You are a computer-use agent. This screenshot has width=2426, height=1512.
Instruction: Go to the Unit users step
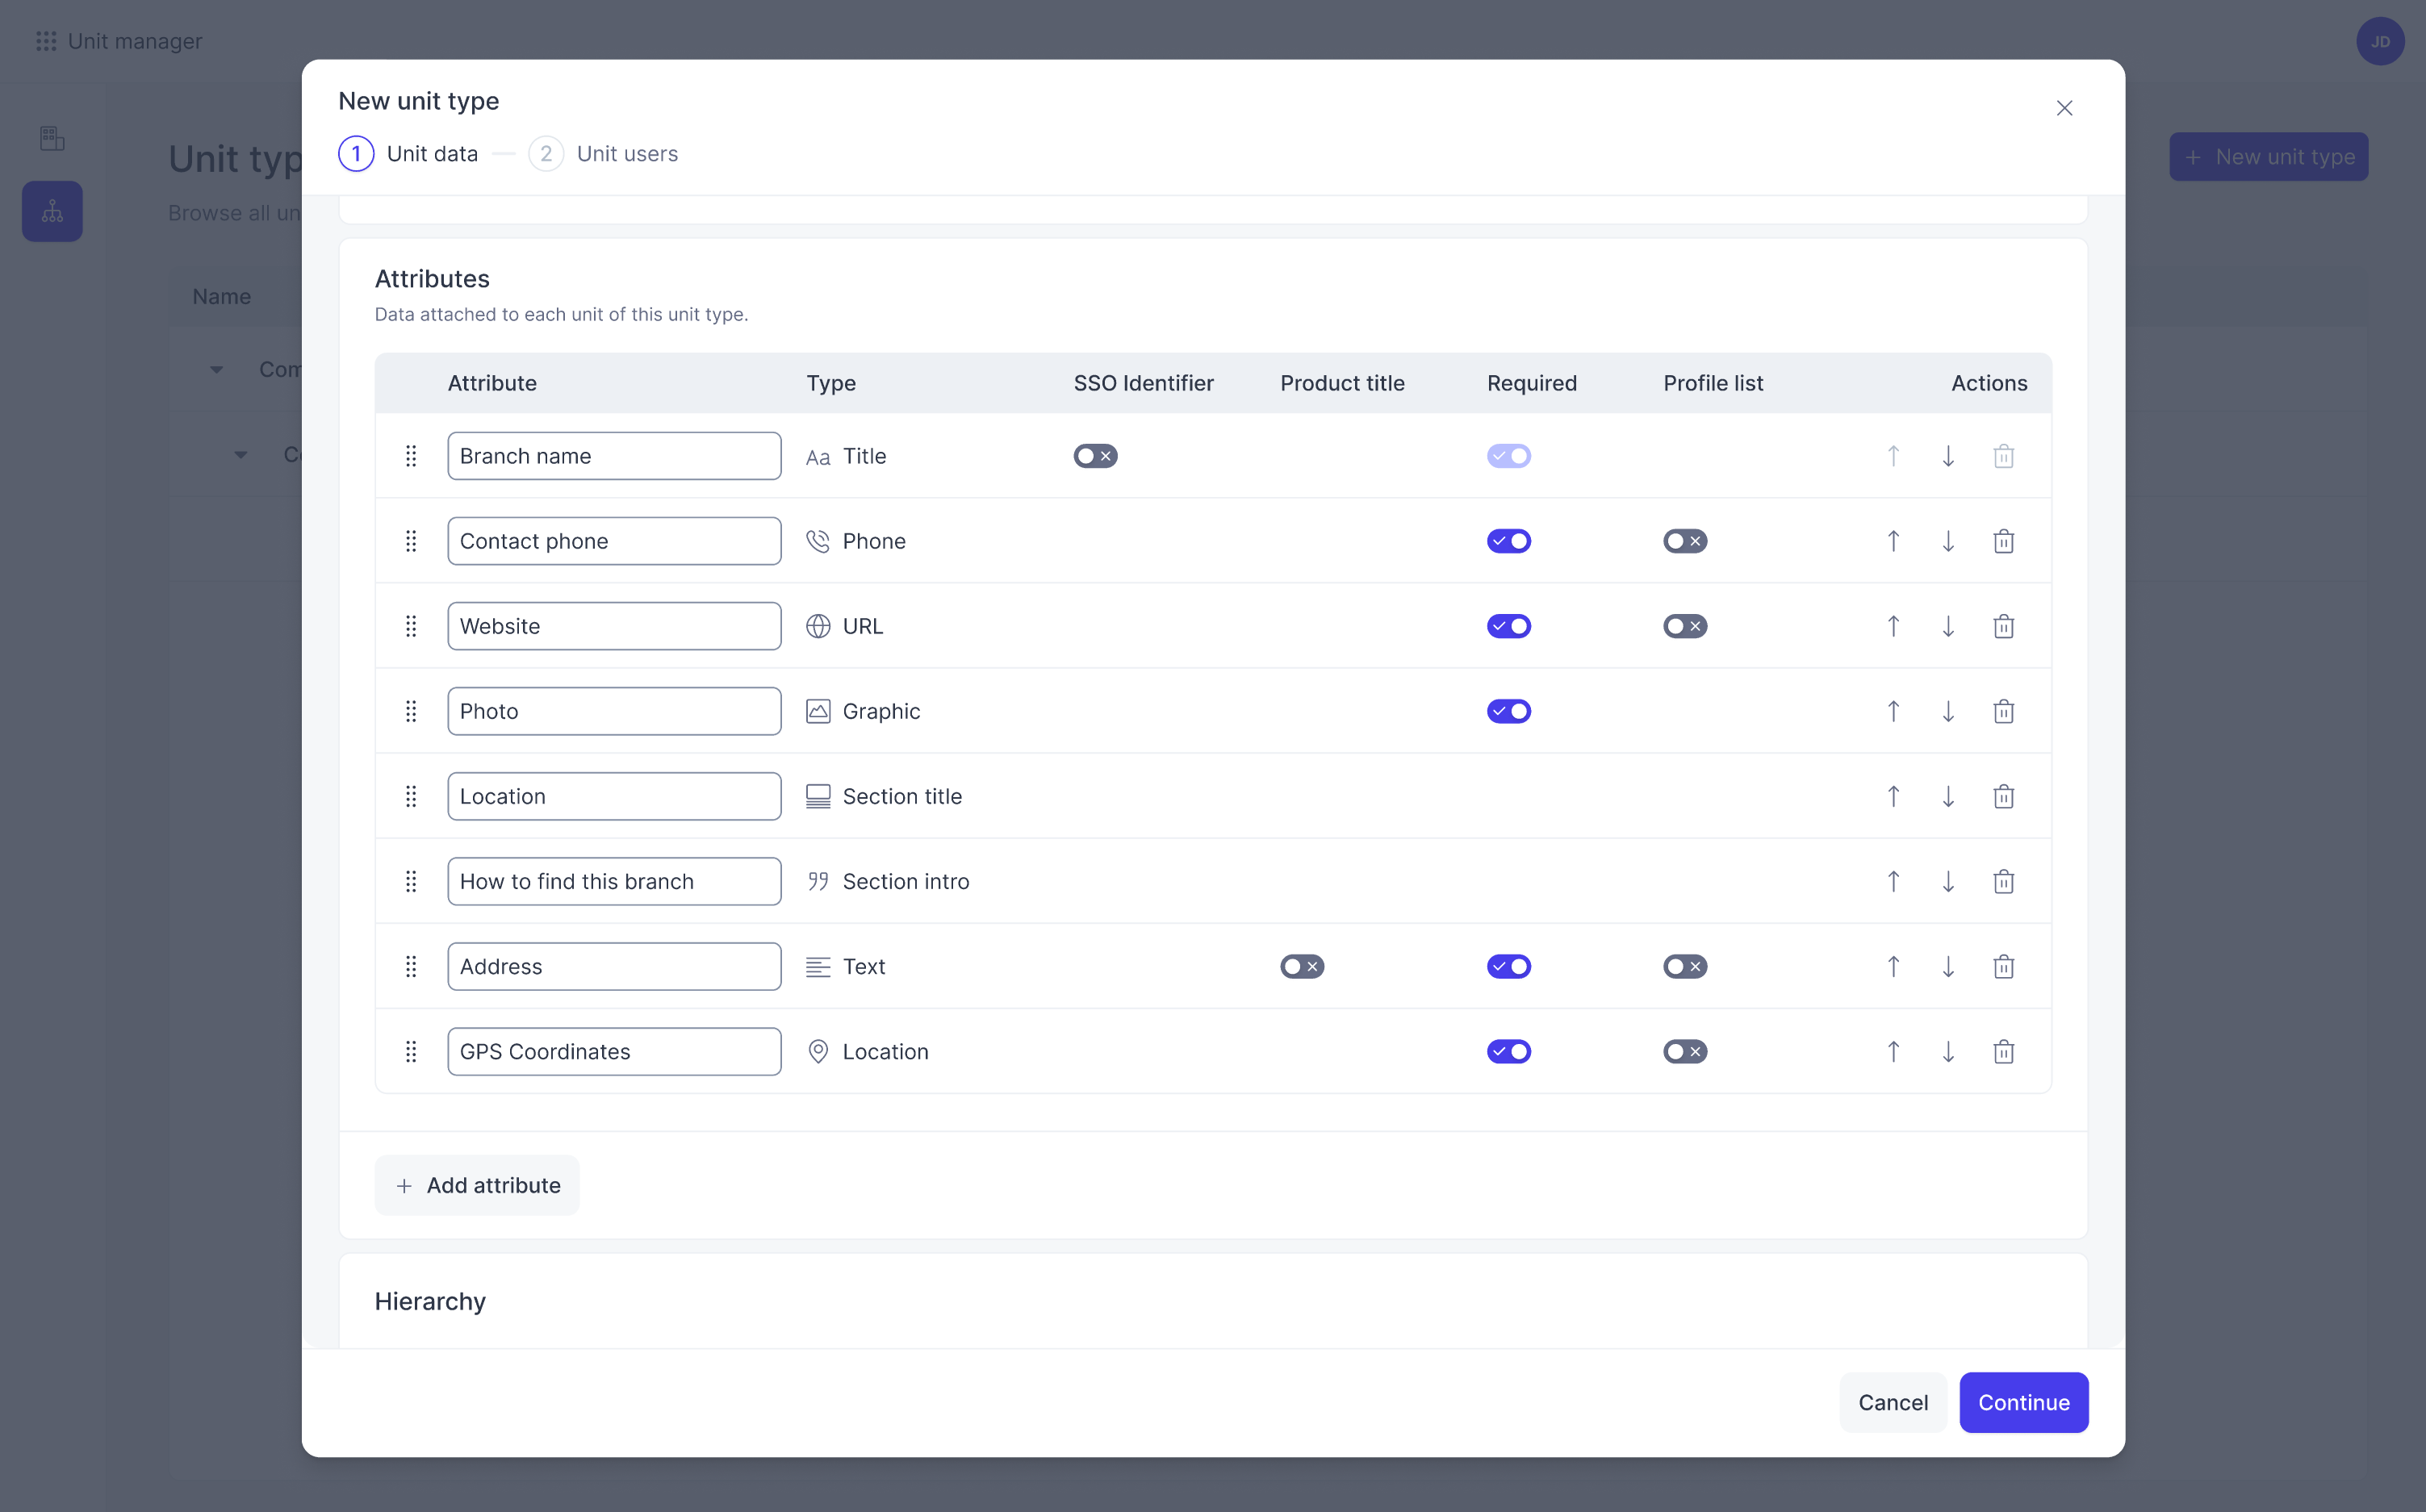click(x=603, y=154)
